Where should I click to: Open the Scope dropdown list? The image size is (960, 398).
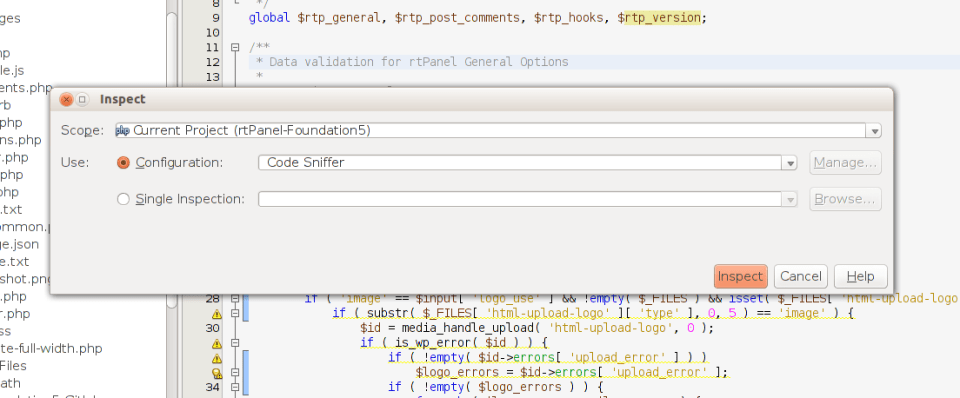point(875,130)
